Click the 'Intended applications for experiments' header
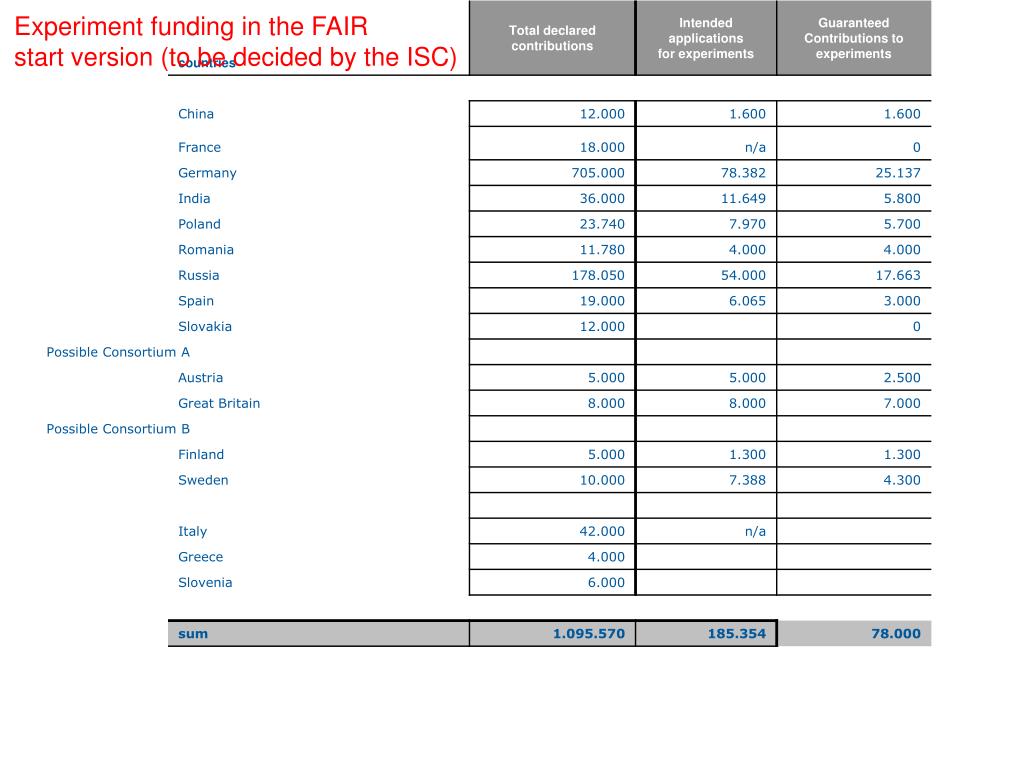 (x=705, y=38)
